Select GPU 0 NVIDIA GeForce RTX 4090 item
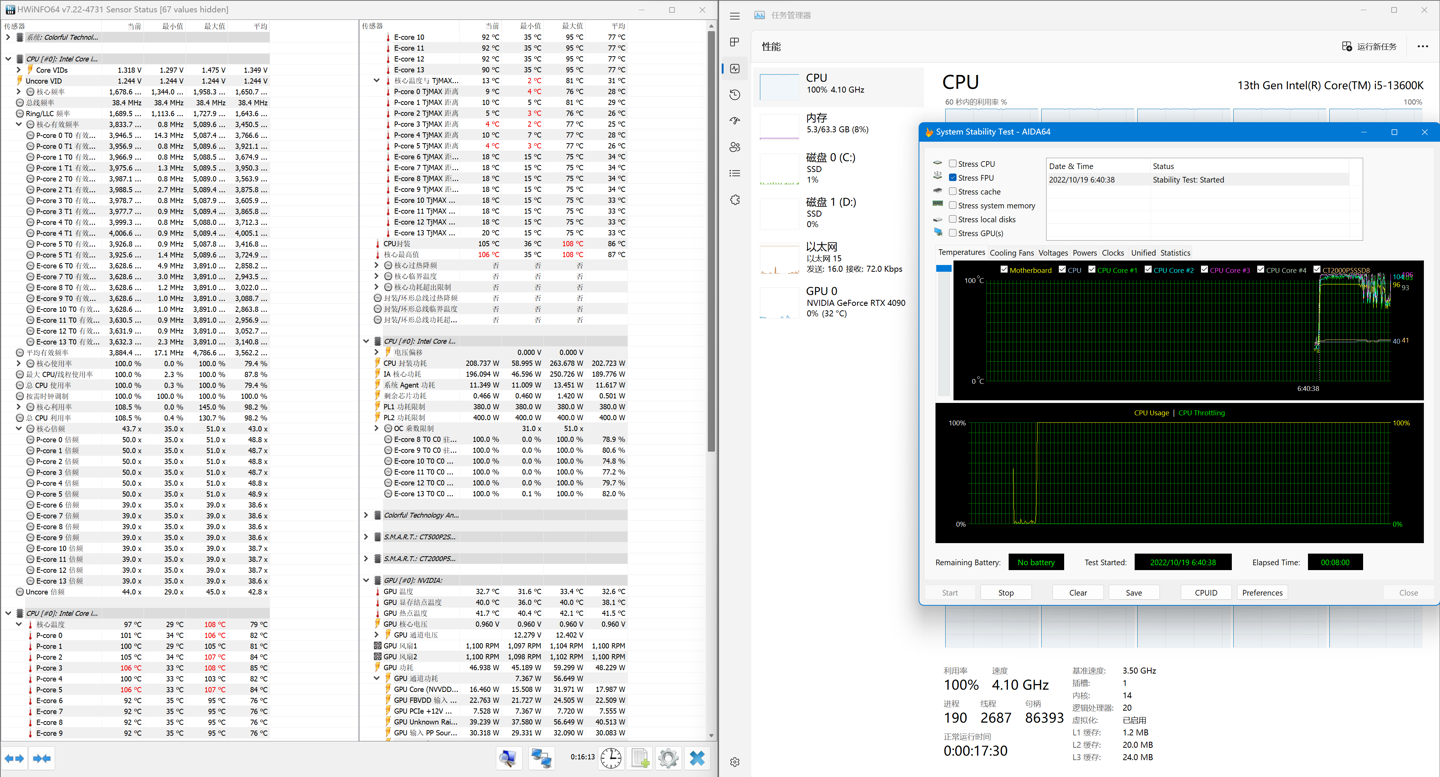The image size is (1440, 777). tap(838, 301)
